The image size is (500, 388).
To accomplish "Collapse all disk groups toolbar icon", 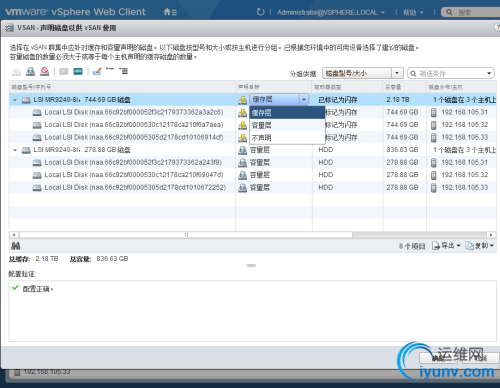I will click(110, 69).
